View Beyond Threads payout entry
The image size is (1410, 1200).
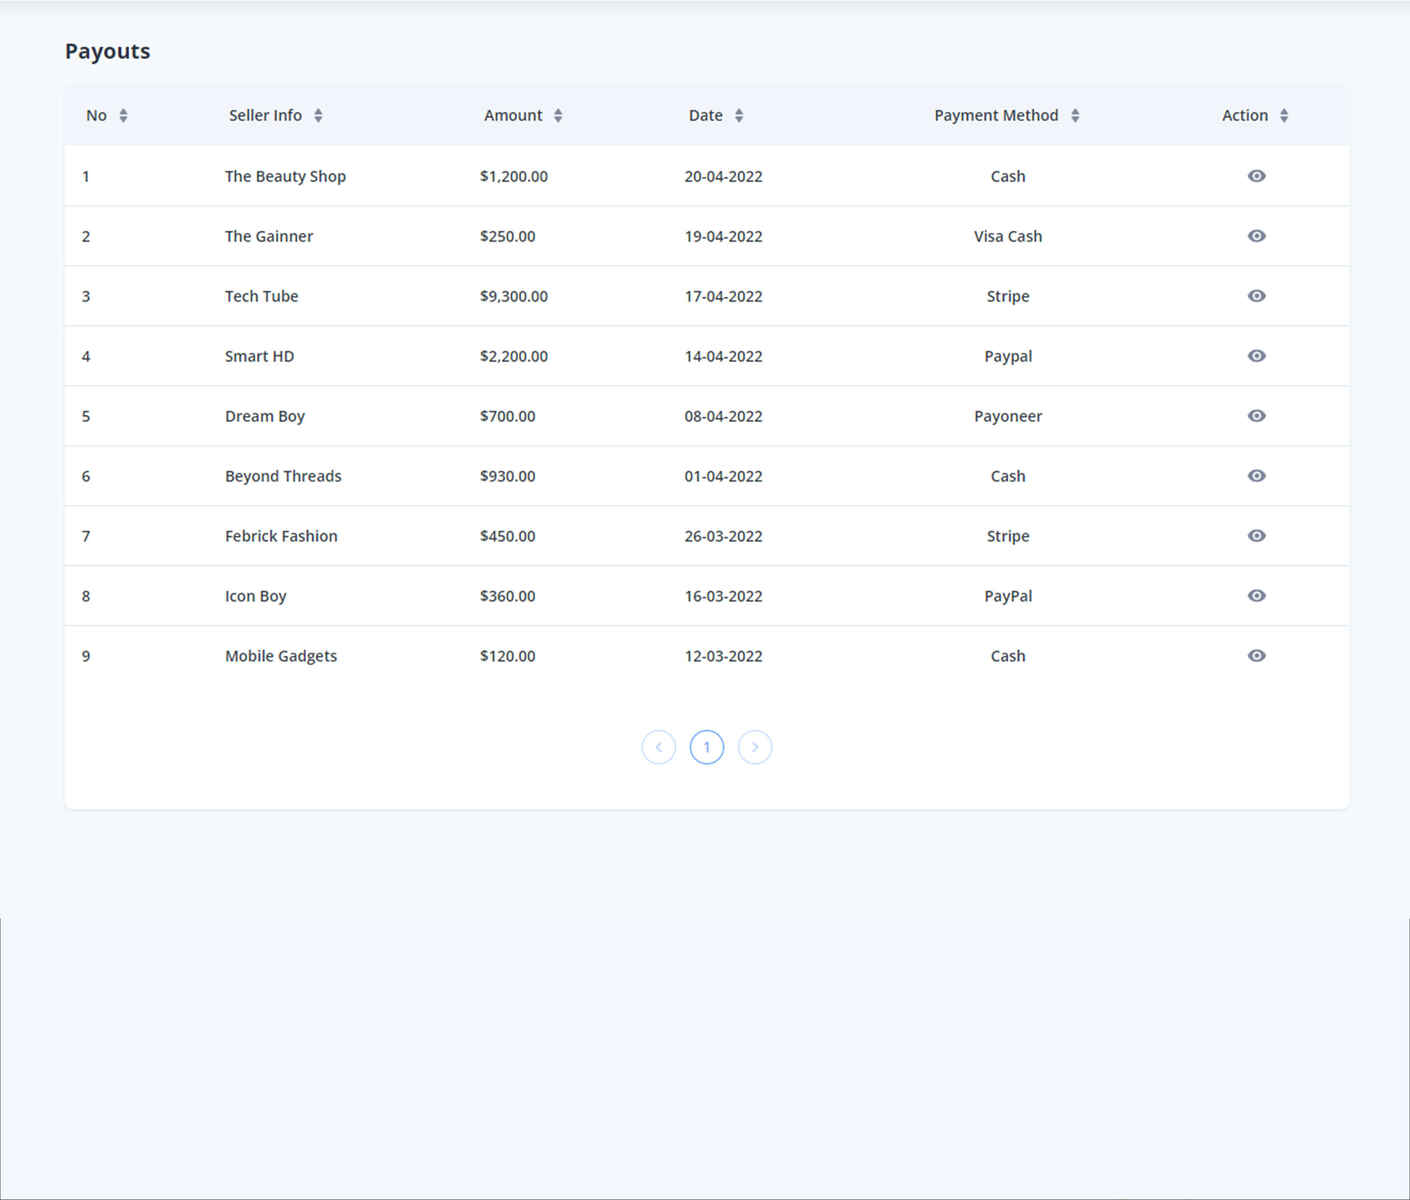tap(1256, 476)
